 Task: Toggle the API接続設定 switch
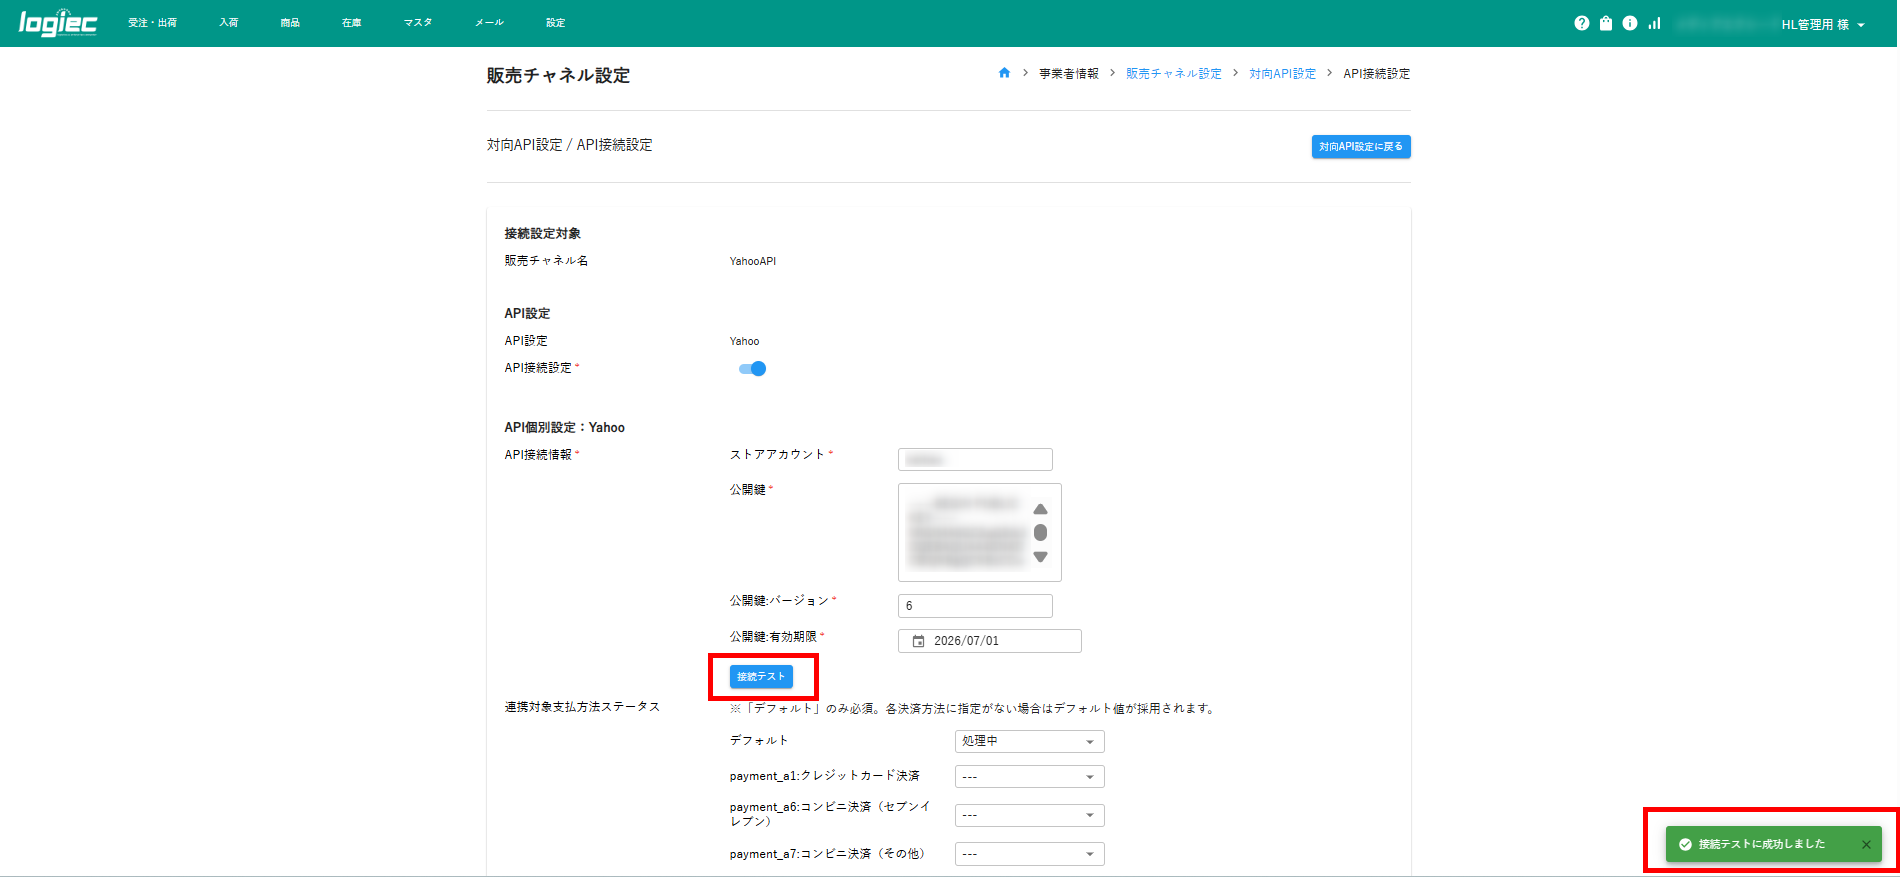pyautogui.click(x=752, y=369)
